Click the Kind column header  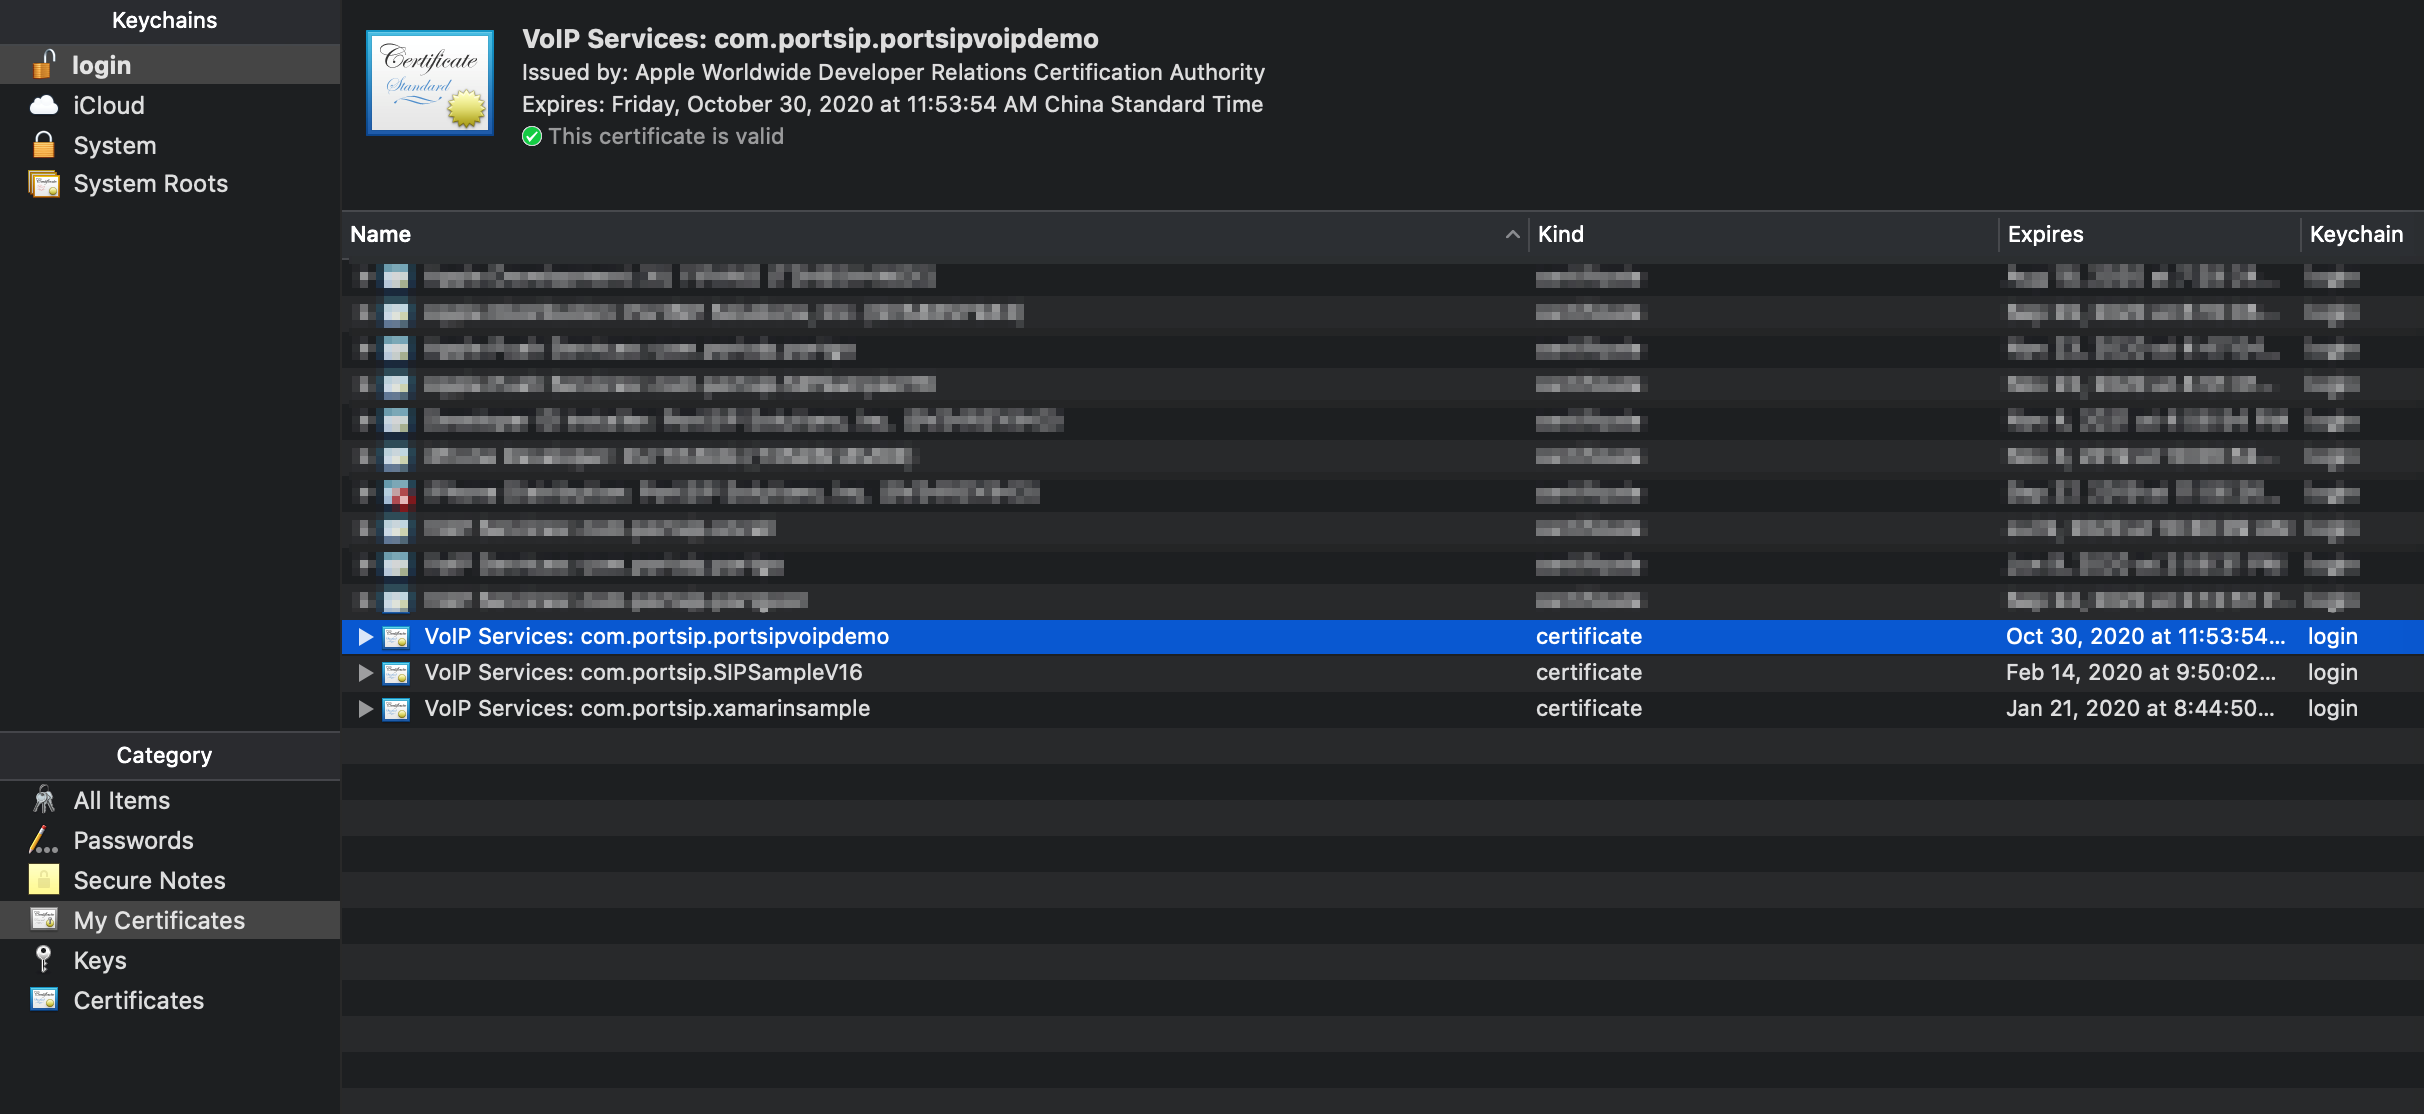pos(1560,234)
